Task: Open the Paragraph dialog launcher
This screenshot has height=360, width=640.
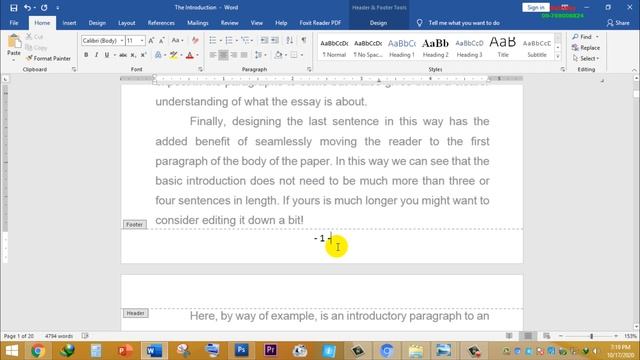Action: 309,69
